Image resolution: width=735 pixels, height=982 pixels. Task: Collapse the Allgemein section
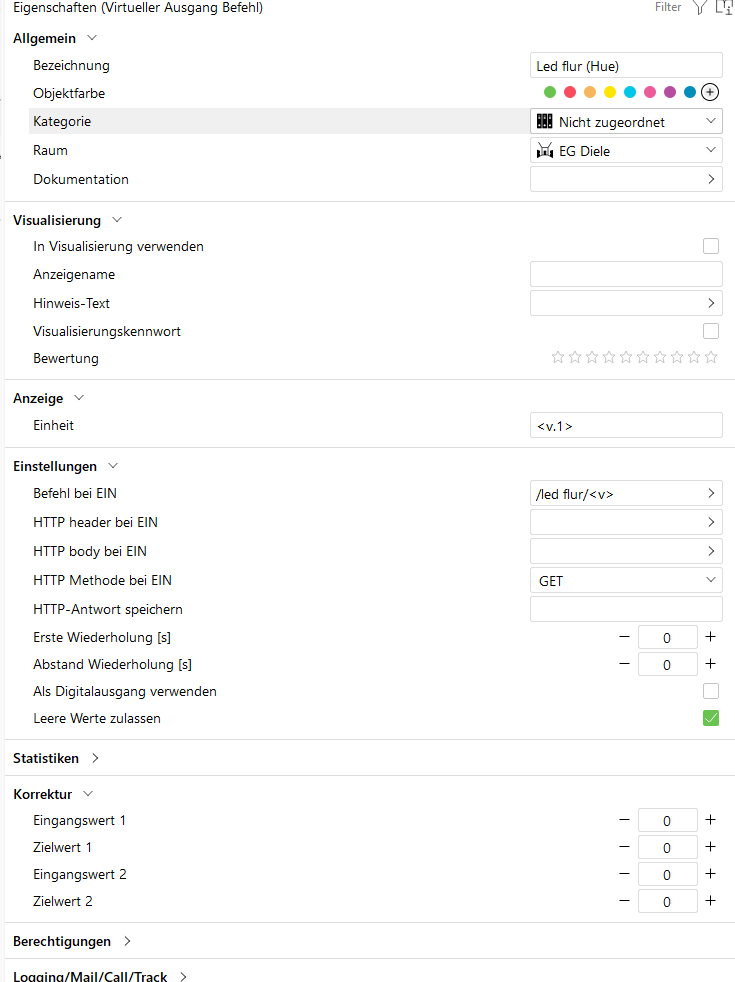[x=92, y=38]
